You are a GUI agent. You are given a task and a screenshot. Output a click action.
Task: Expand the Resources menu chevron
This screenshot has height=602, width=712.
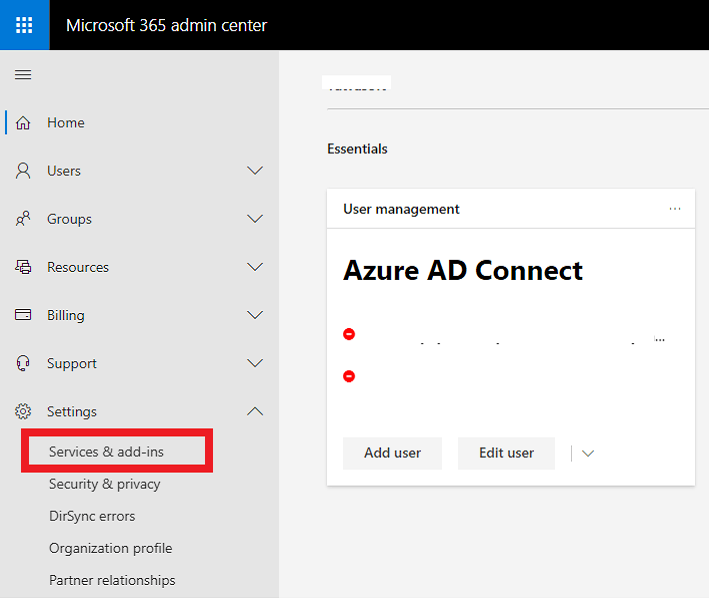point(255,267)
